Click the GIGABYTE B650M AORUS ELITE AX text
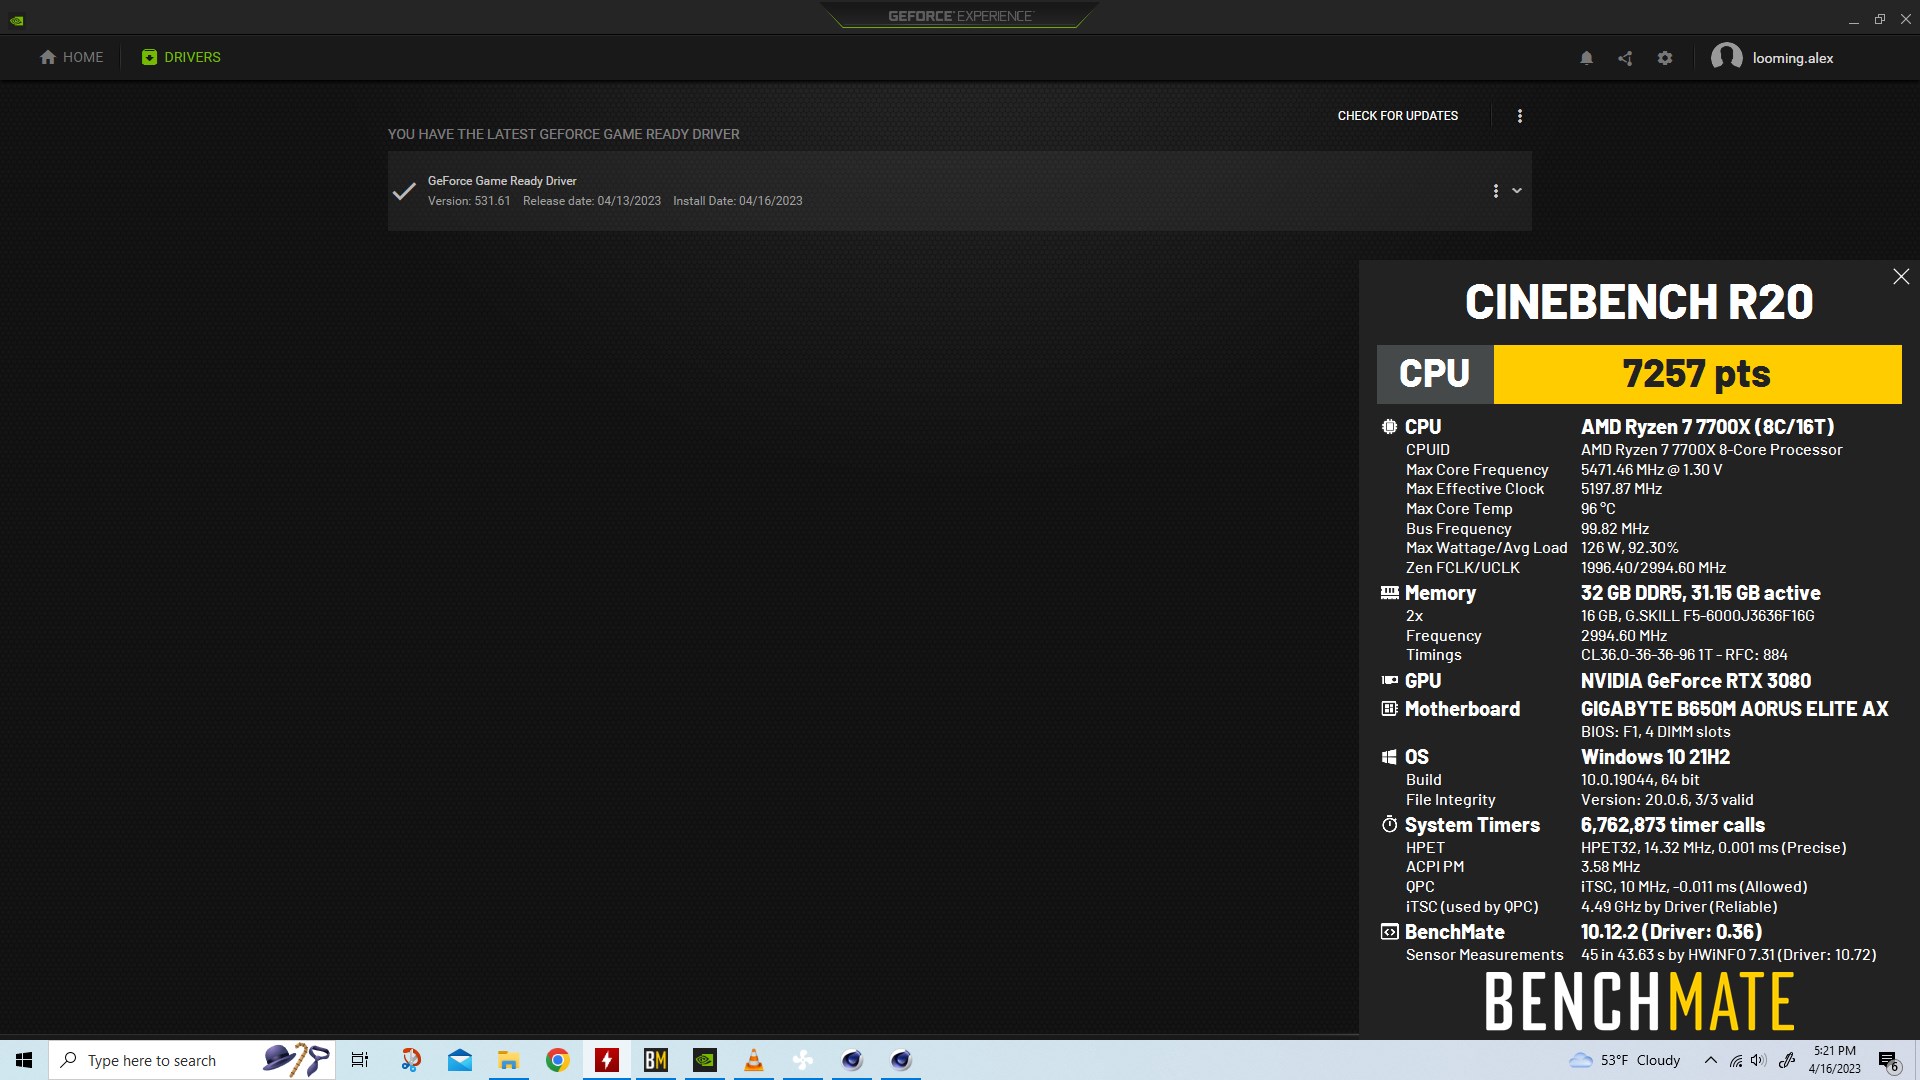1920x1080 pixels. coord(1735,709)
